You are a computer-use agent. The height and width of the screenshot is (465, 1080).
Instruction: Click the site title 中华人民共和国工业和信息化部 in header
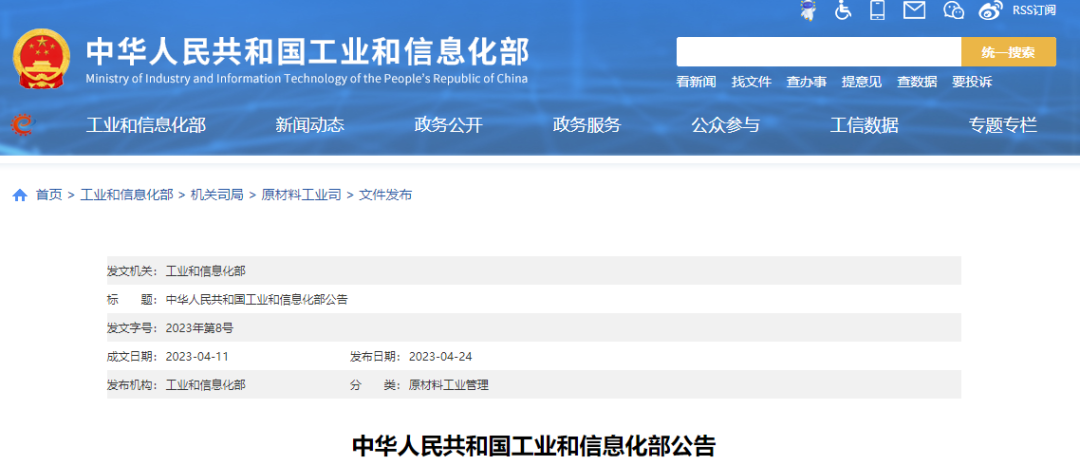[307, 52]
